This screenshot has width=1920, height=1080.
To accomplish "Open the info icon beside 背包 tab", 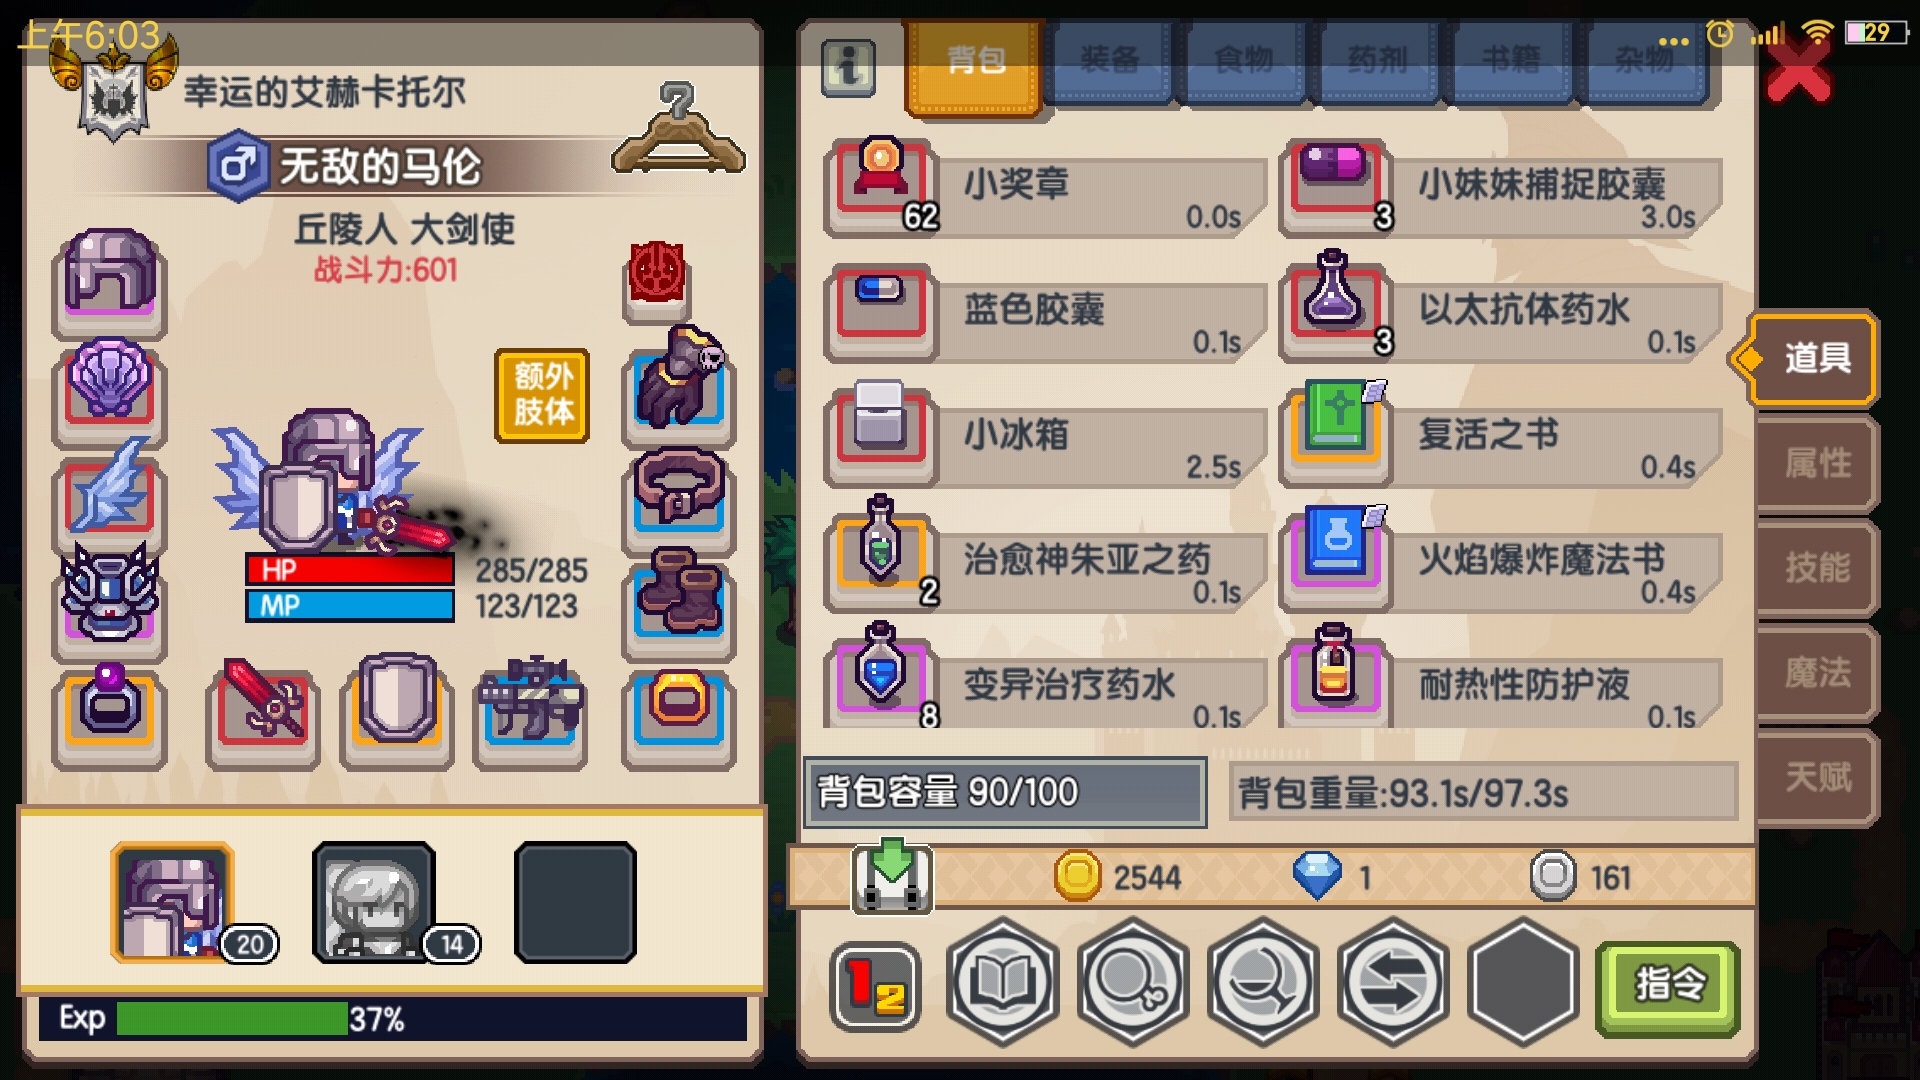I will tap(848, 68).
